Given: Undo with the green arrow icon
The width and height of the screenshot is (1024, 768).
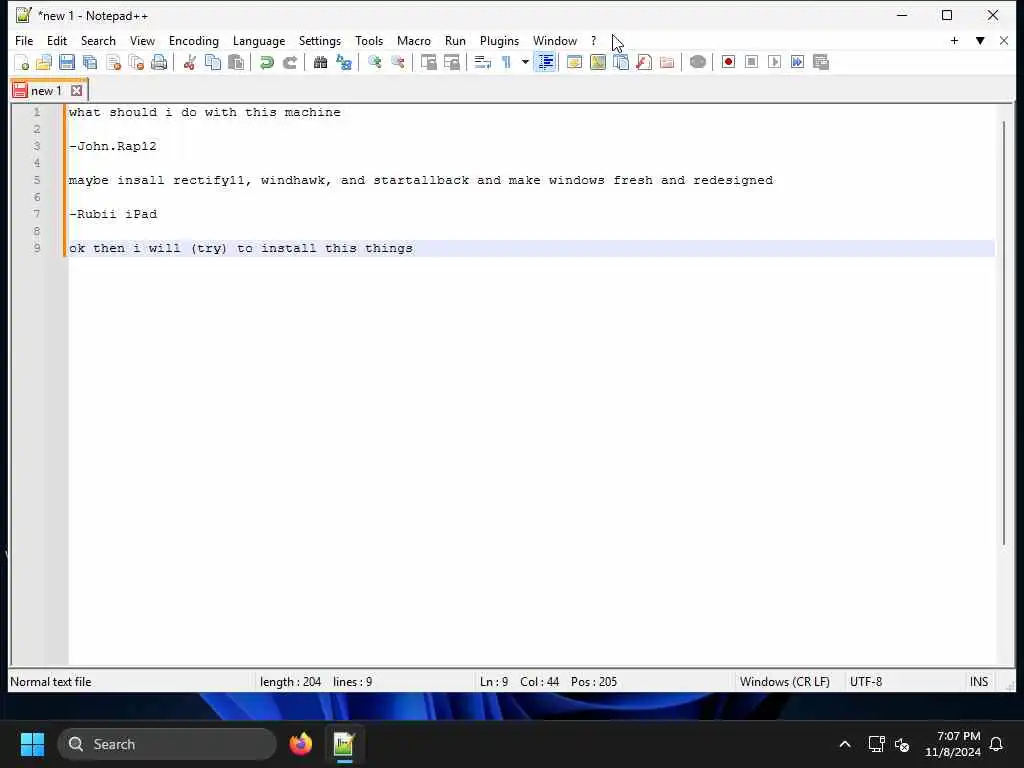Looking at the screenshot, I should coord(266,62).
